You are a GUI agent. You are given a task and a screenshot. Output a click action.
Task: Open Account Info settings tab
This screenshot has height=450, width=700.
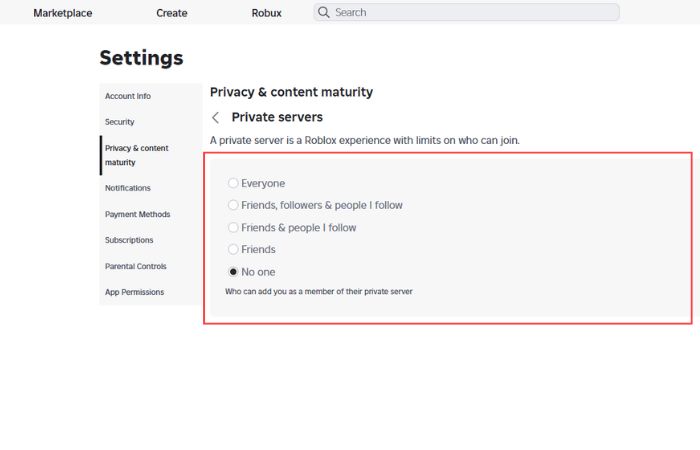pos(150,96)
